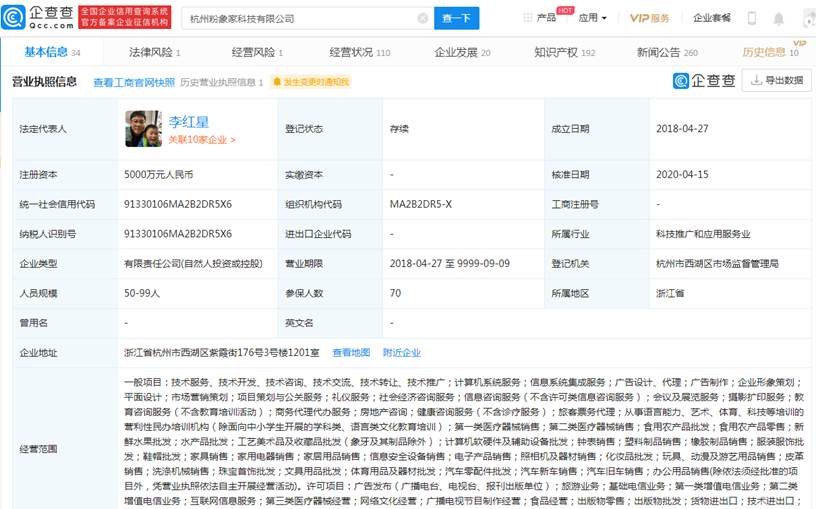This screenshot has height=509, width=816.
Task: Click the Qcc.com logo icon
Action: point(14,17)
